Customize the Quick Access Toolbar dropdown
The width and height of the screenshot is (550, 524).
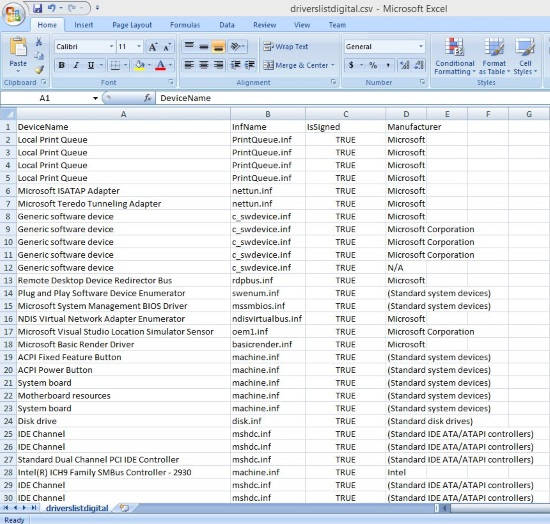[98, 8]
